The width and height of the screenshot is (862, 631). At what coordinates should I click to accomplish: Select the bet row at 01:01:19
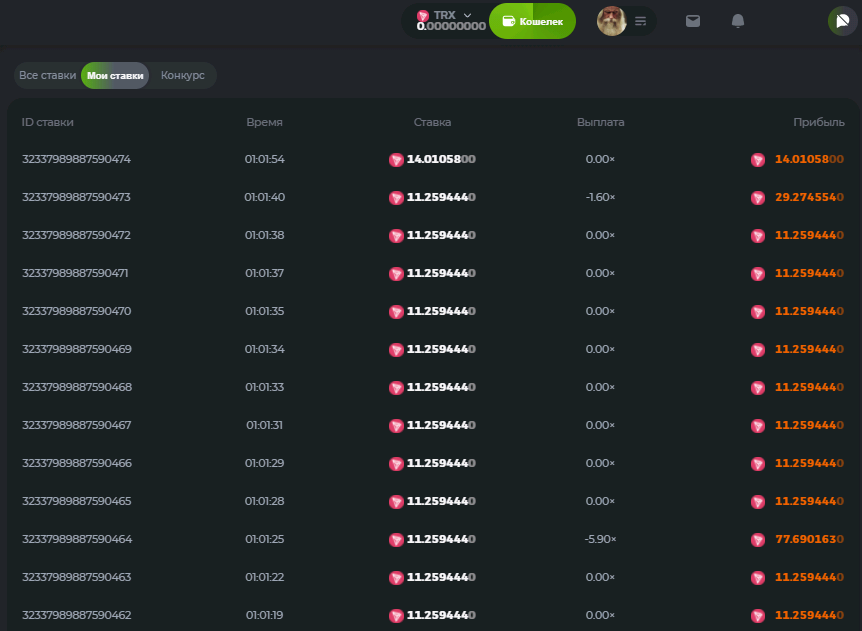coord(264,615)
